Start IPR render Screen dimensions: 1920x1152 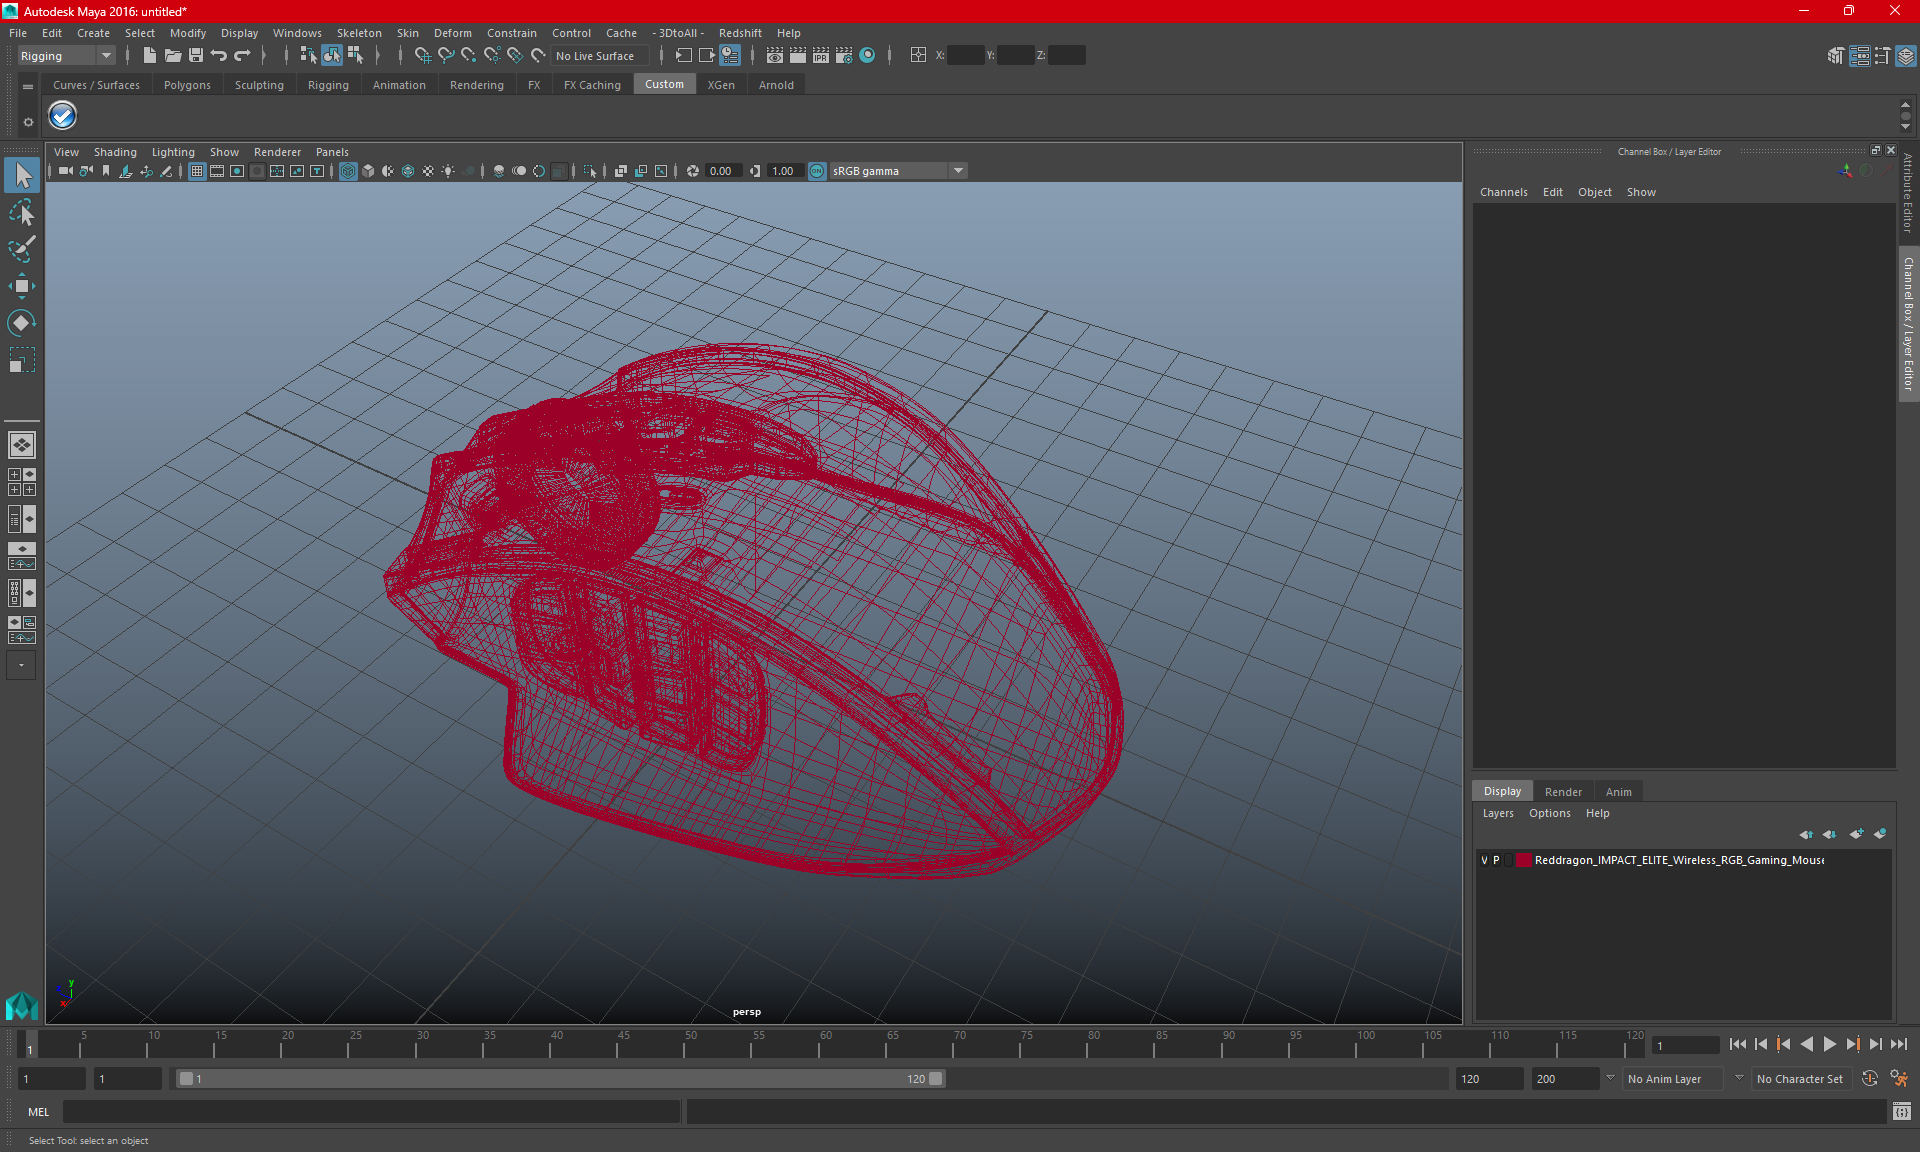(x=820, y=56)
